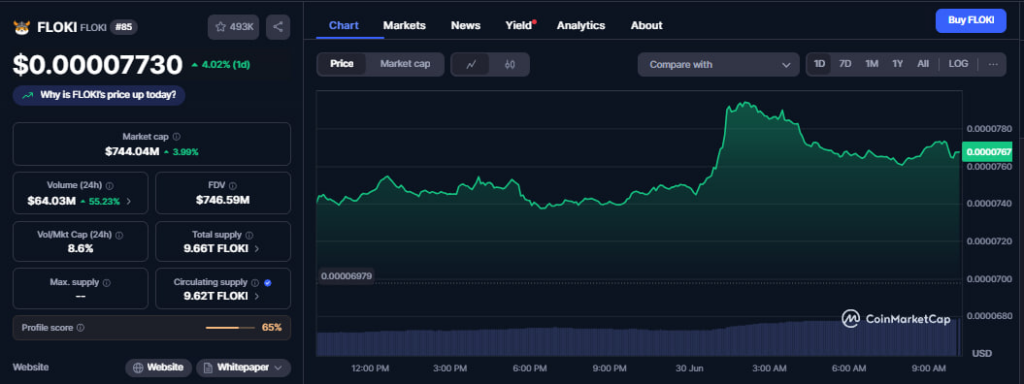Screen dimensions: 1024x384
Task: Click the Buy FLOKI button
Action: coord(971,20)
